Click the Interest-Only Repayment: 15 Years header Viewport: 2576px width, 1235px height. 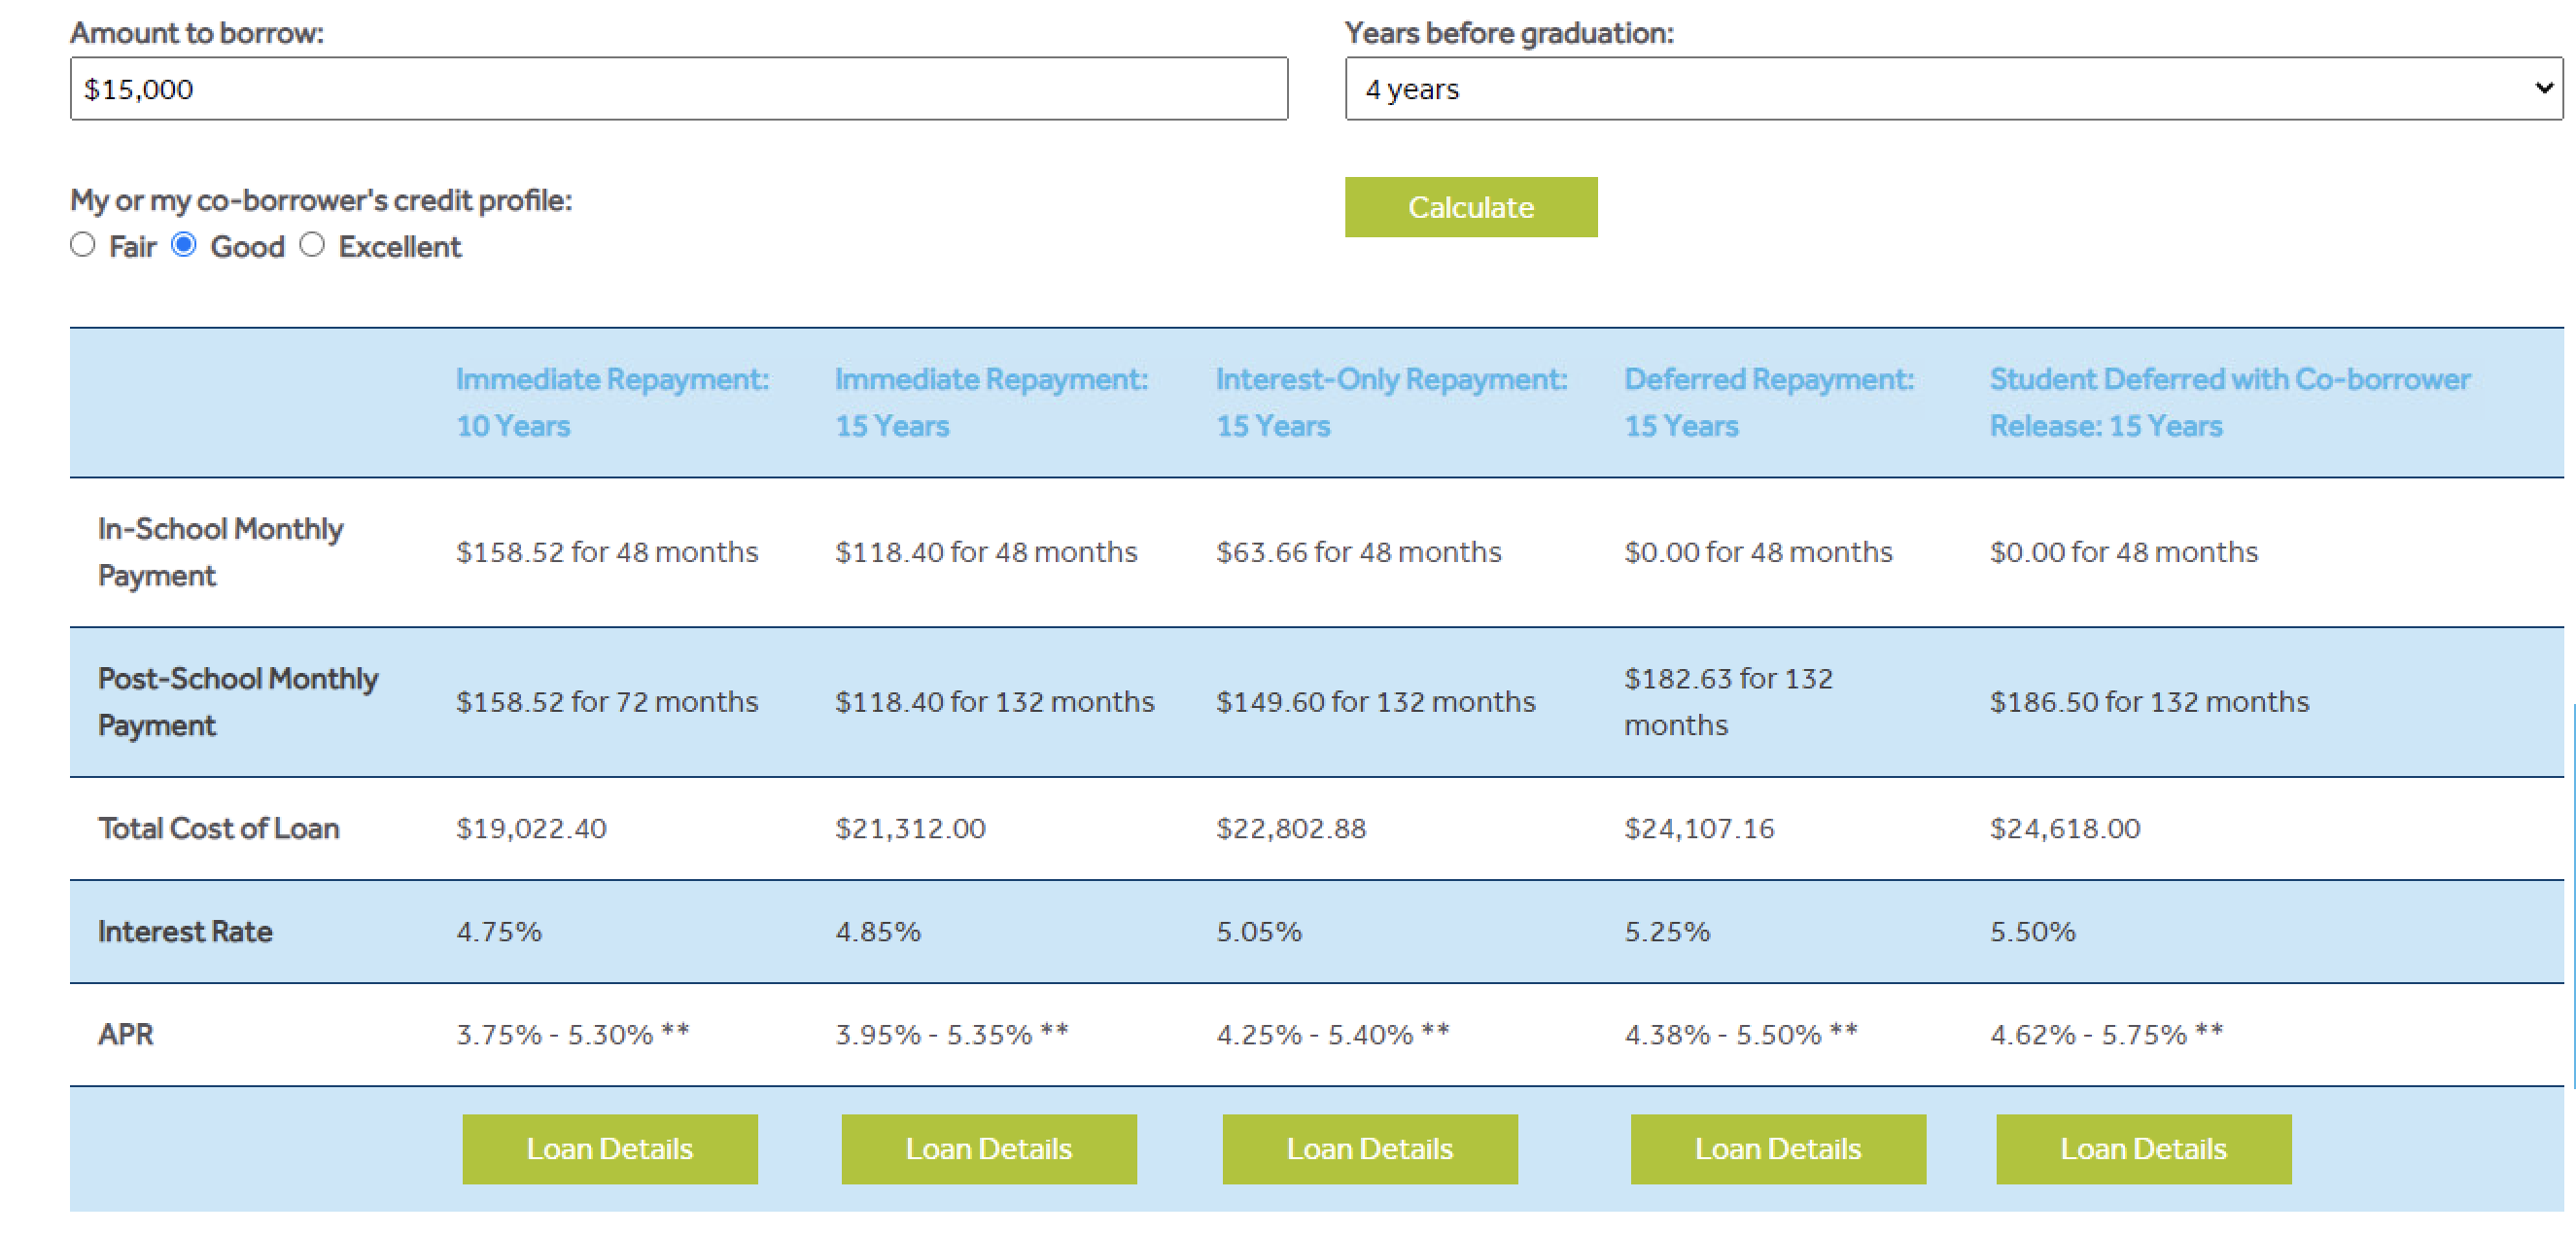1390,402
